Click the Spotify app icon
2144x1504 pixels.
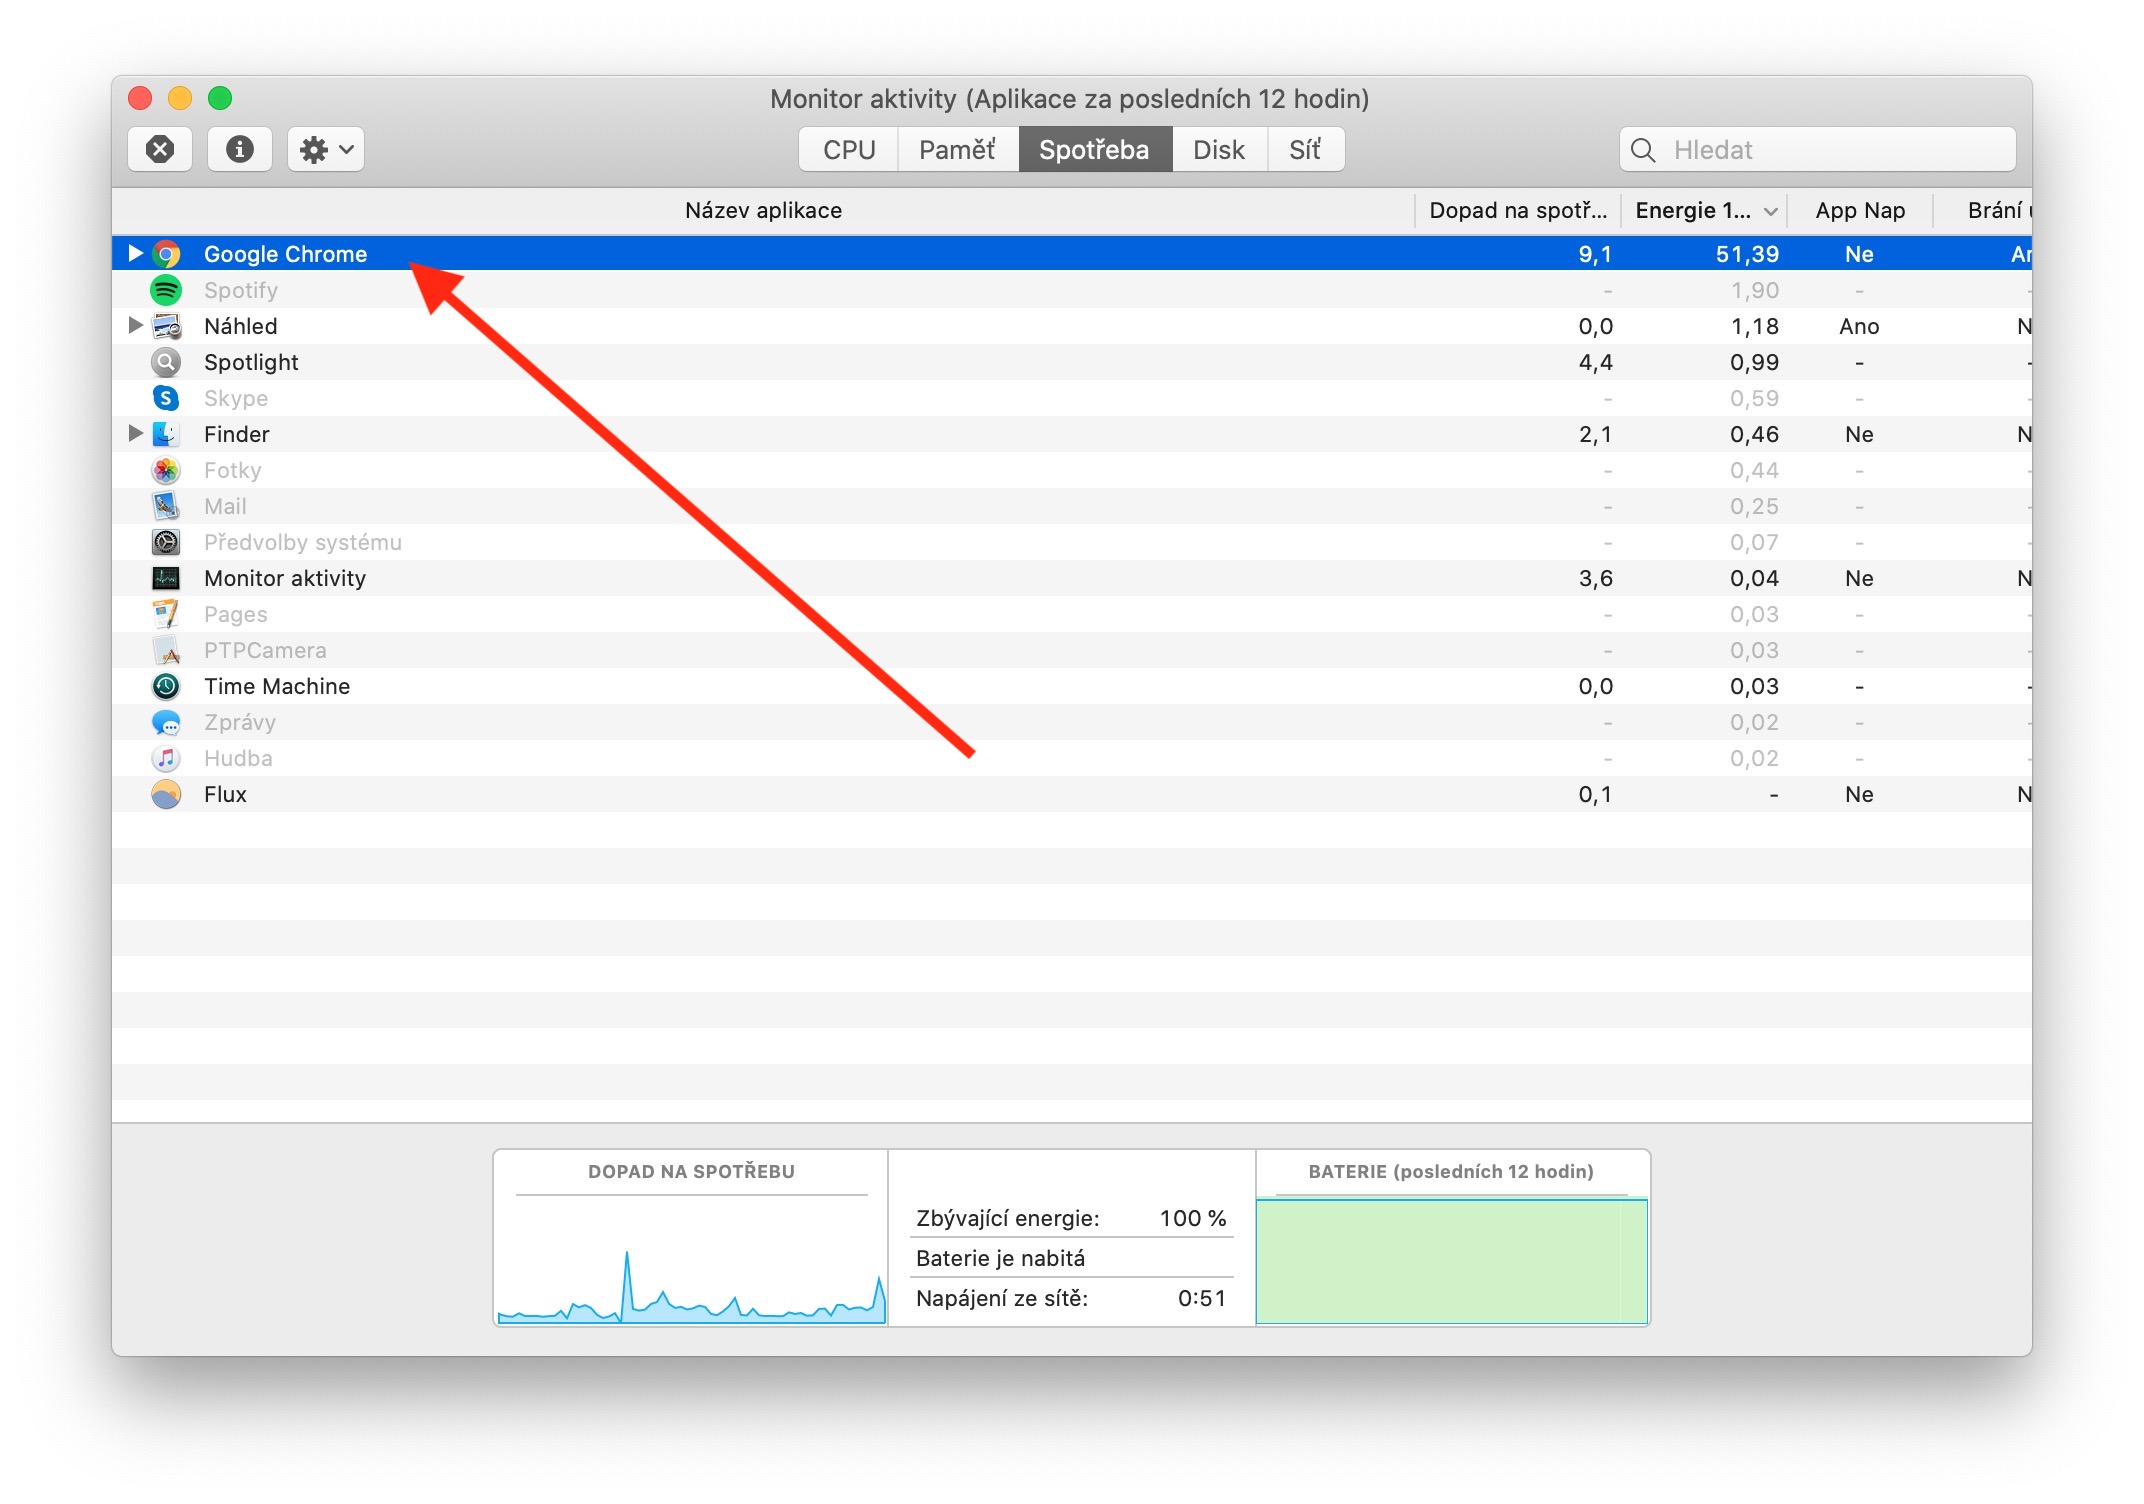[166, 290]
